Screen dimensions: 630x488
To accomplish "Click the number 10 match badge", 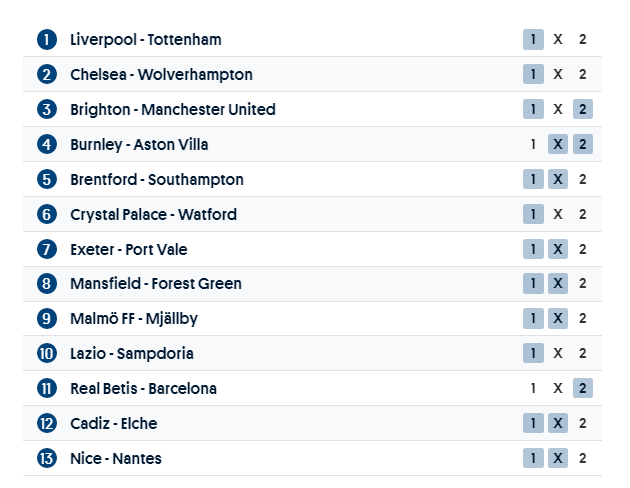I will pyautogui.click(x=47, y=353).
